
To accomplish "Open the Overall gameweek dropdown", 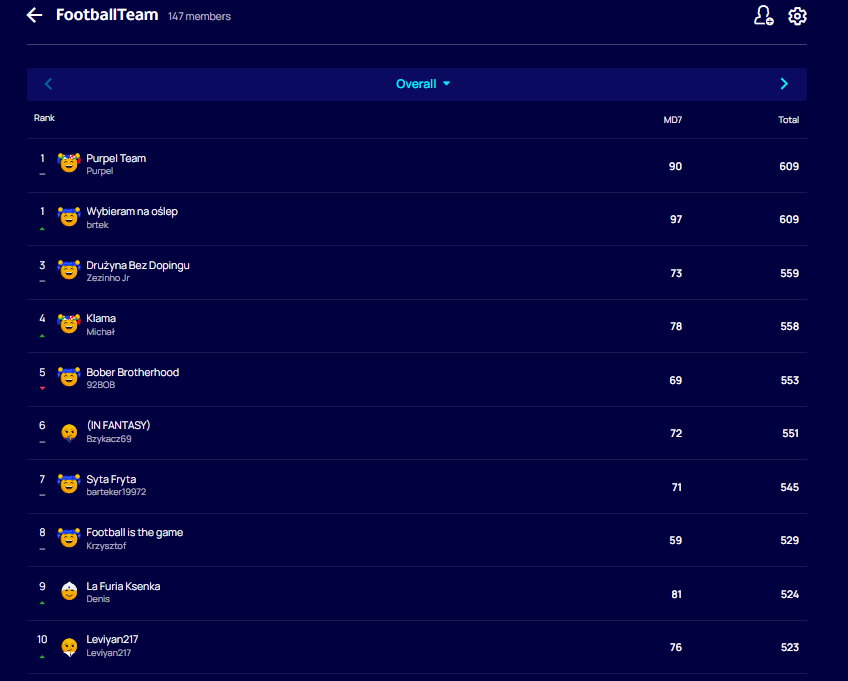I will (x=423, y=83).
